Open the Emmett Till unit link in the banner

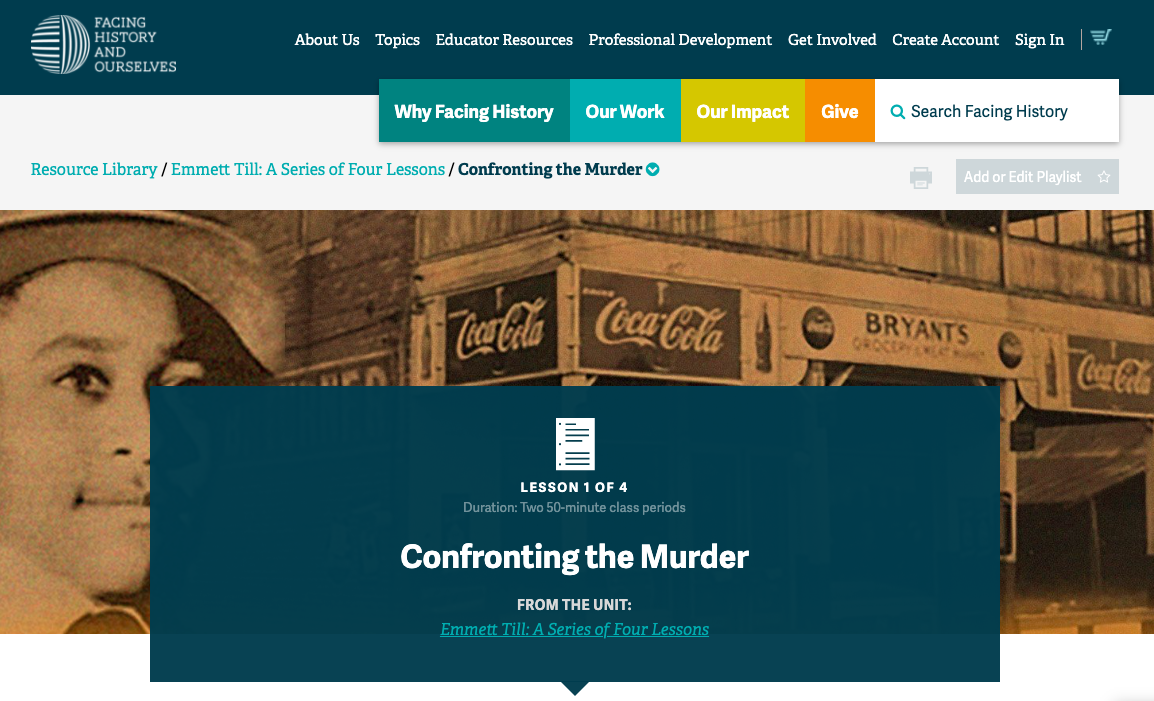(574, 629)
